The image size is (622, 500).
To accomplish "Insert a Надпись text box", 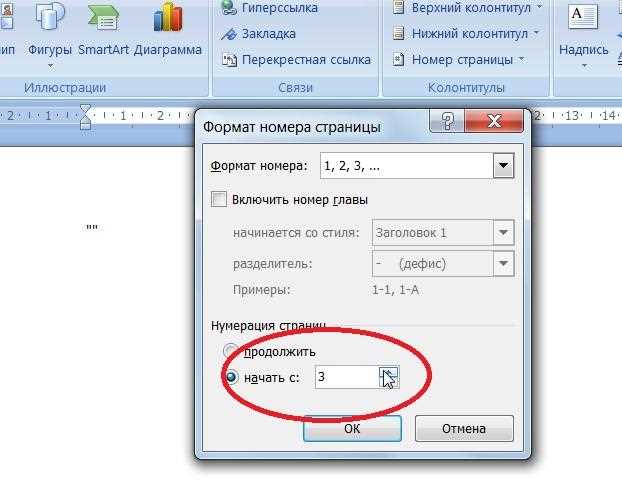I will (583, 34).
